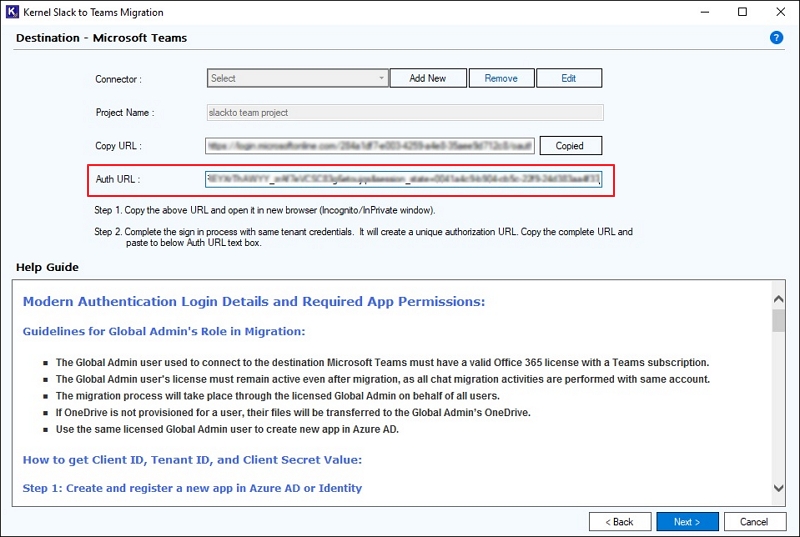
Task: Click bullet 'The Global Admin user used to connect...'
Action: click(382, 362)
